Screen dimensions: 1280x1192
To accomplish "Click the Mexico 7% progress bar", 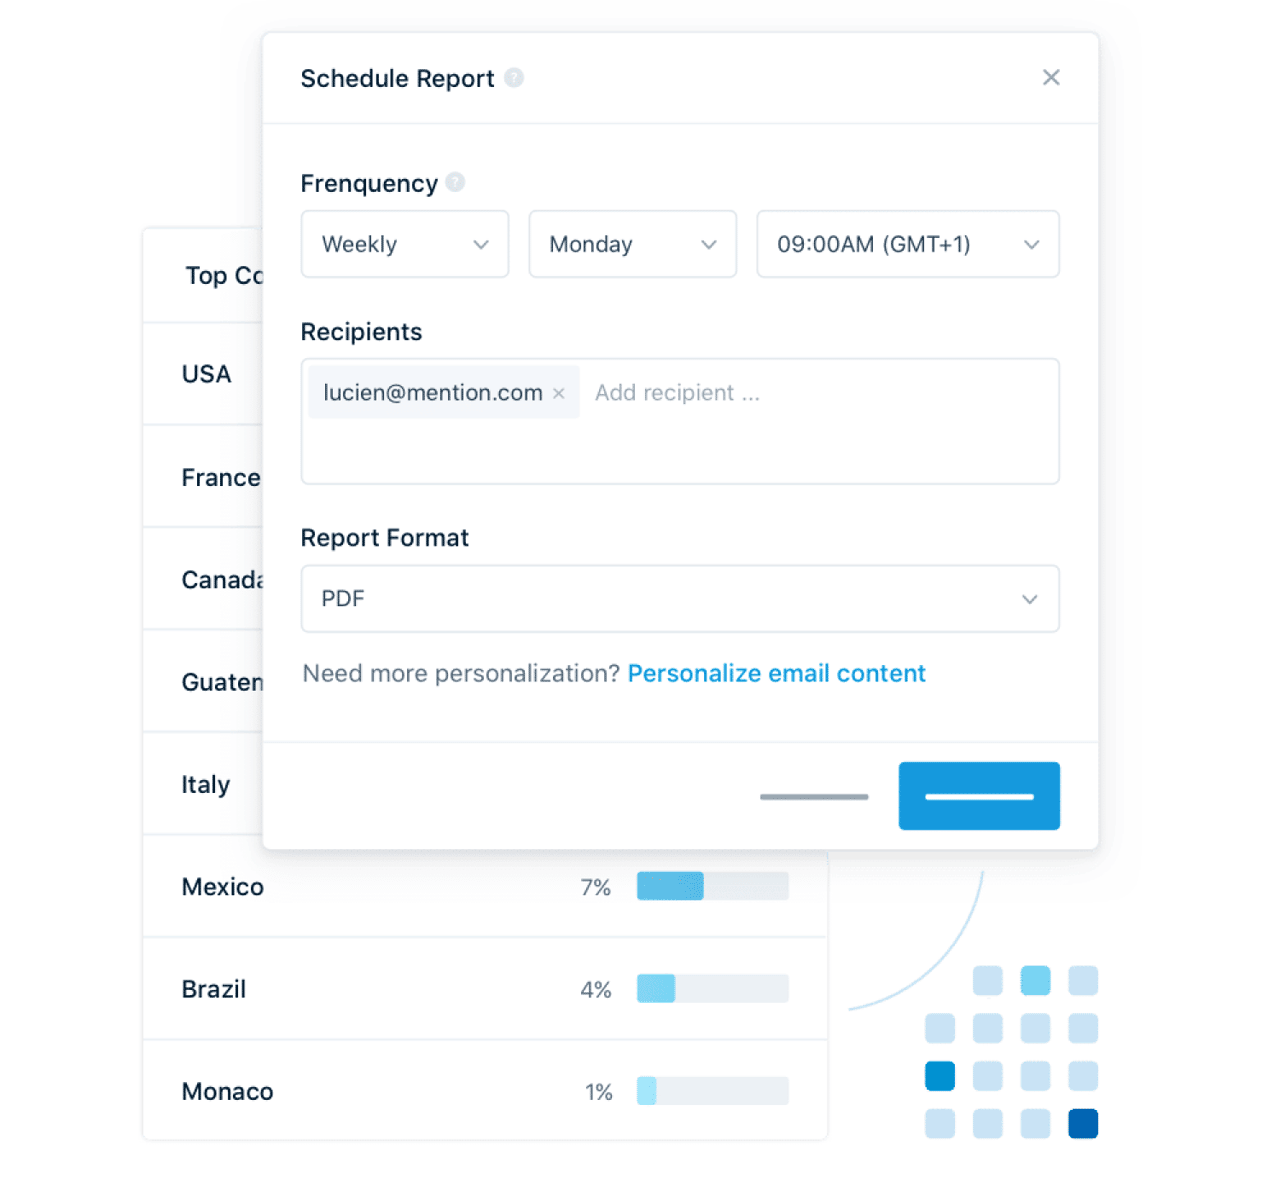I will tap(713, 886).
